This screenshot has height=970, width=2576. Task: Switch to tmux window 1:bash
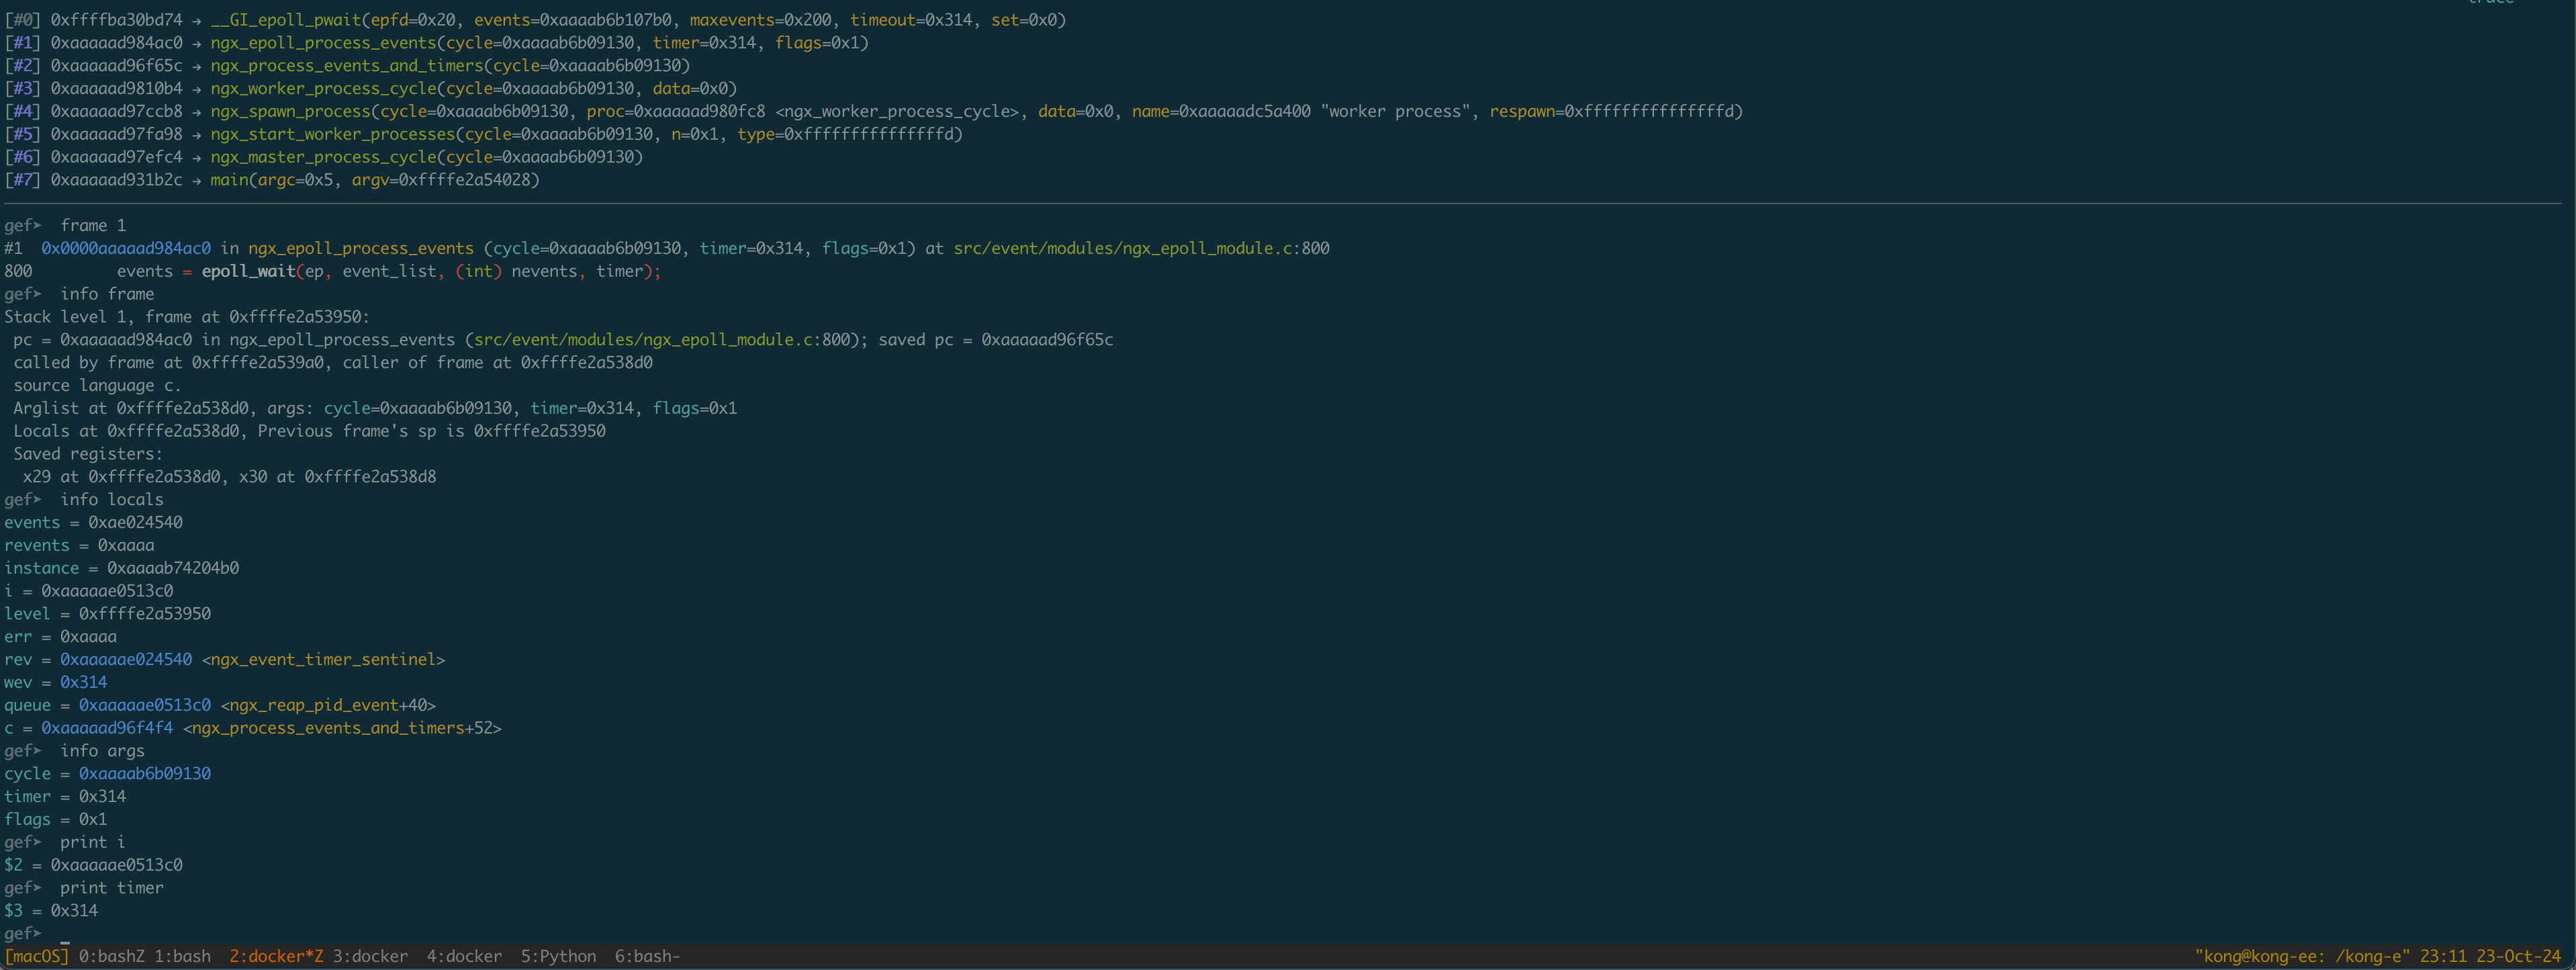pyautogui.click(x=182, y=956)
